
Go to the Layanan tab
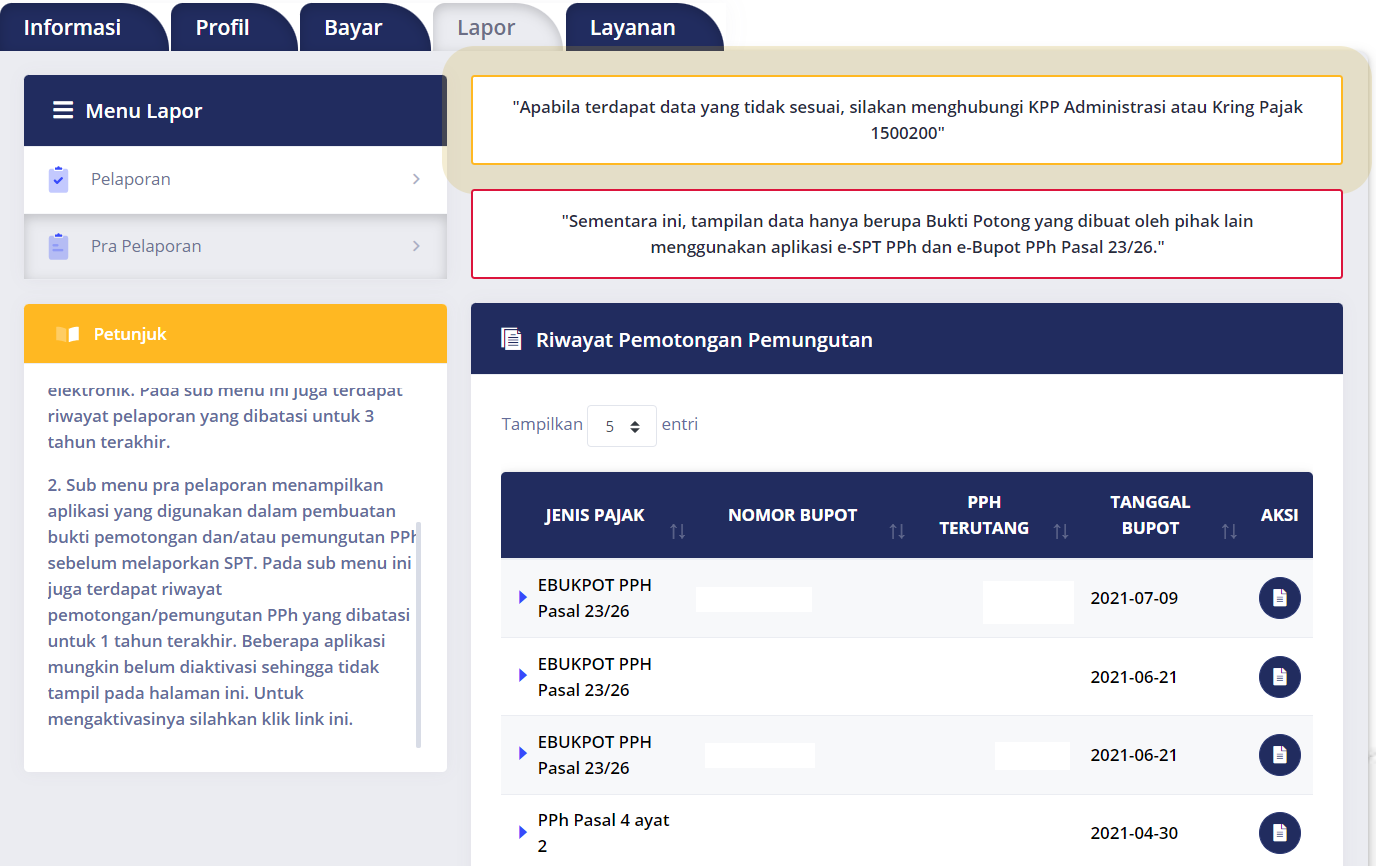(632, 27)
